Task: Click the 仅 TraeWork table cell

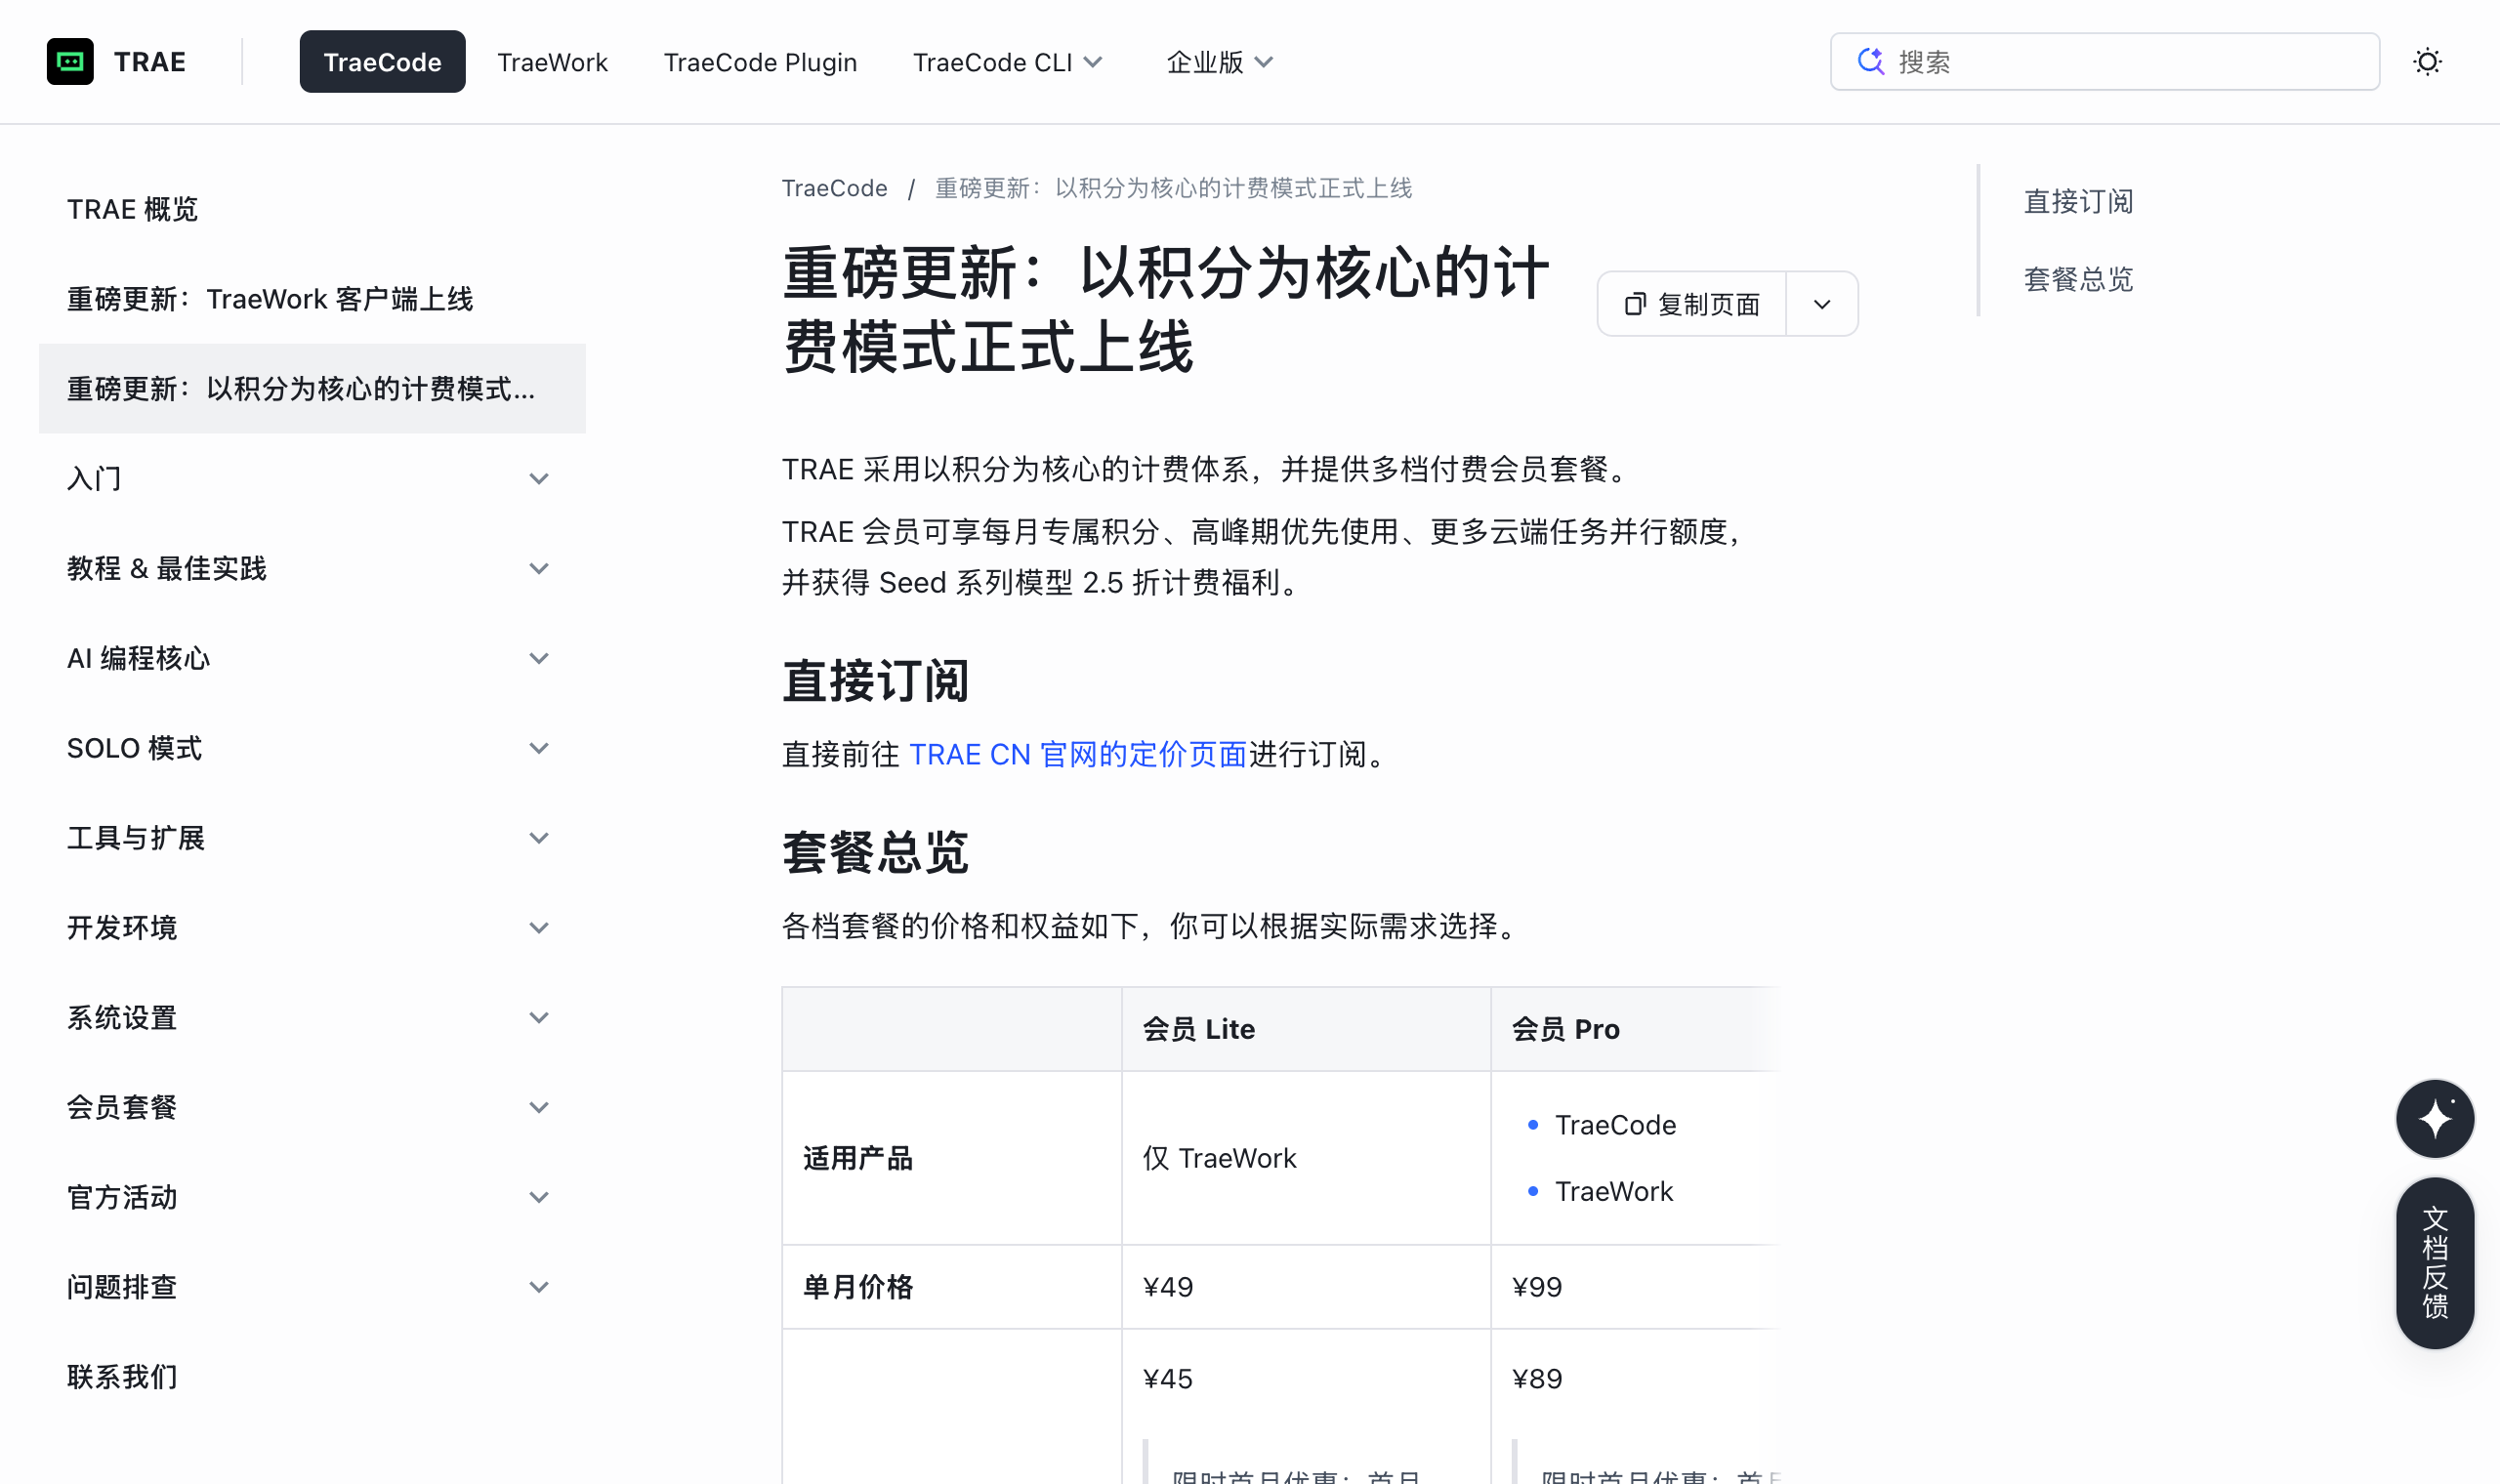Action: pyautogui.click(x=1305, y=1158)
